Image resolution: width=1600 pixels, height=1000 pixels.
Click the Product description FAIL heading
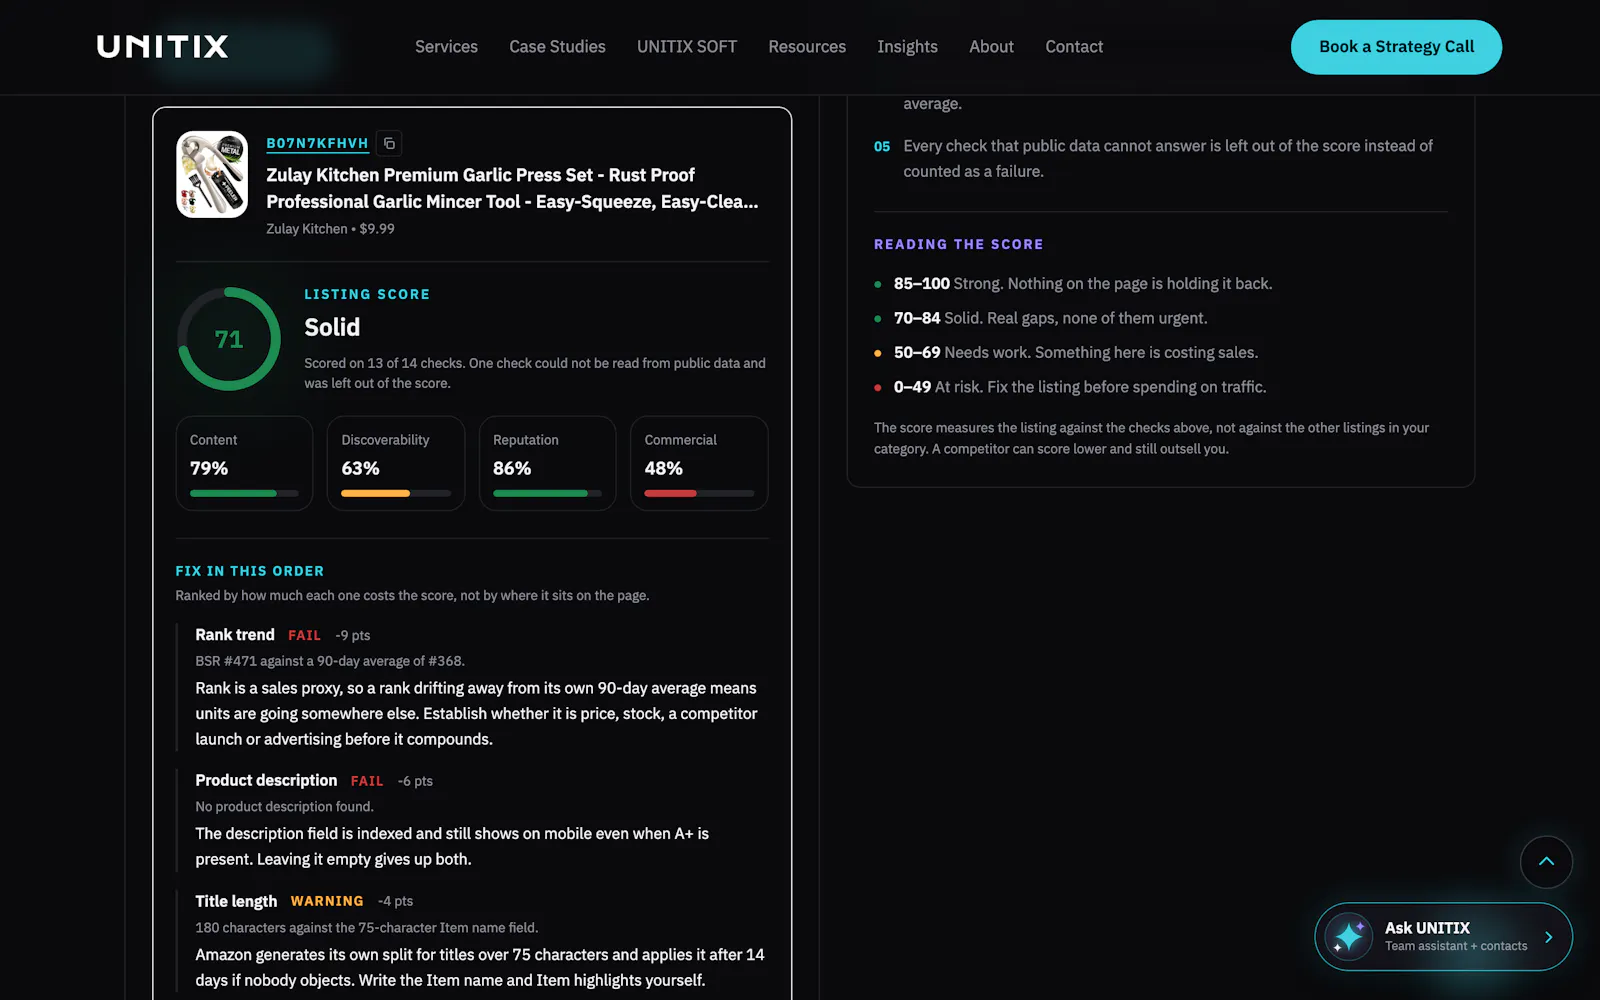click(x=289, y=780)
